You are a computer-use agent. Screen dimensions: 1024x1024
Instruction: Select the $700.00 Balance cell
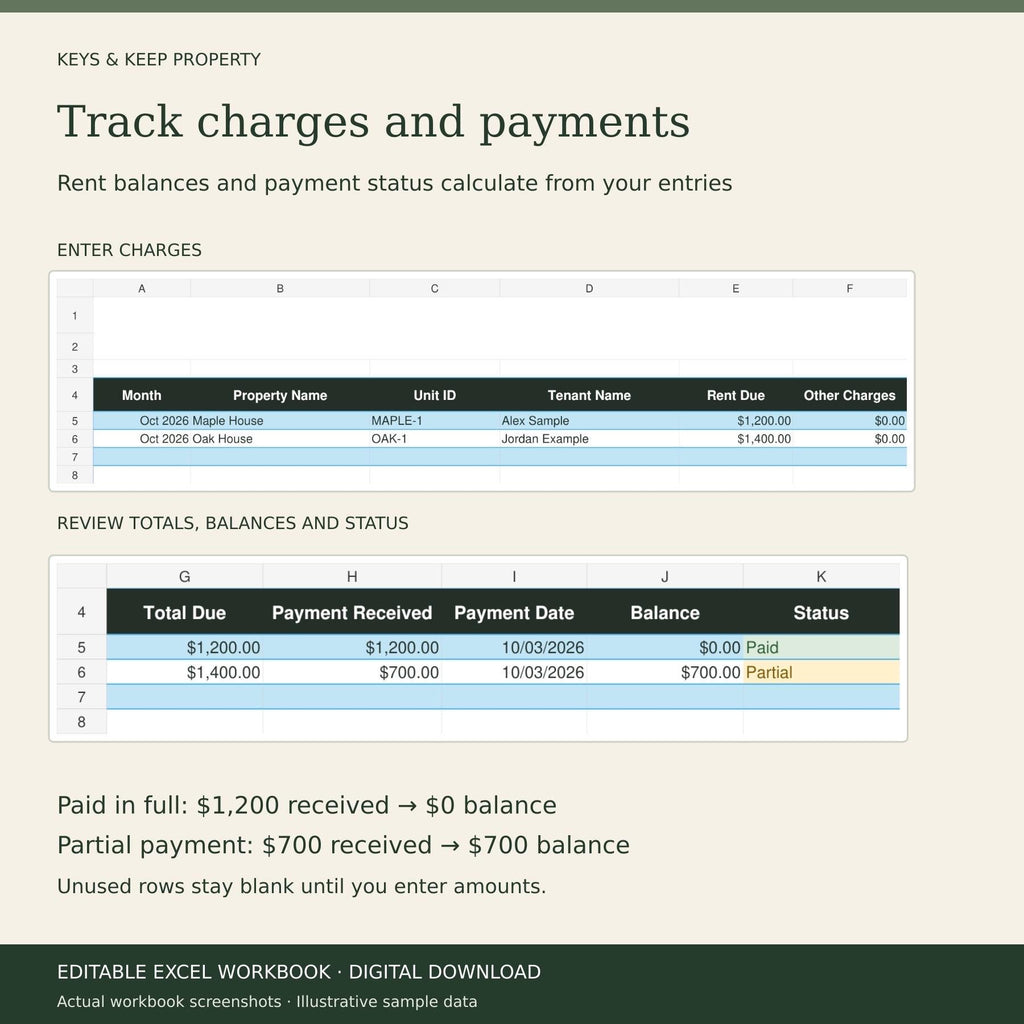coord(665,672)
